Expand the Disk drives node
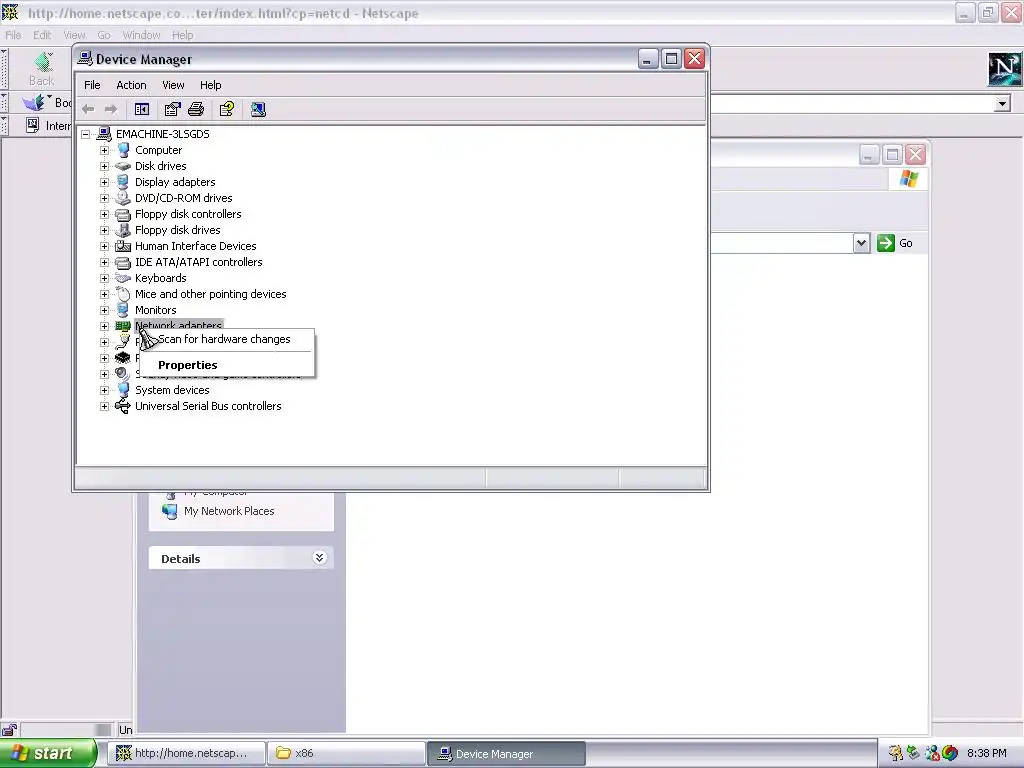Image resolution: width=1024 pixels, height=768 pixels. [104, 166]
